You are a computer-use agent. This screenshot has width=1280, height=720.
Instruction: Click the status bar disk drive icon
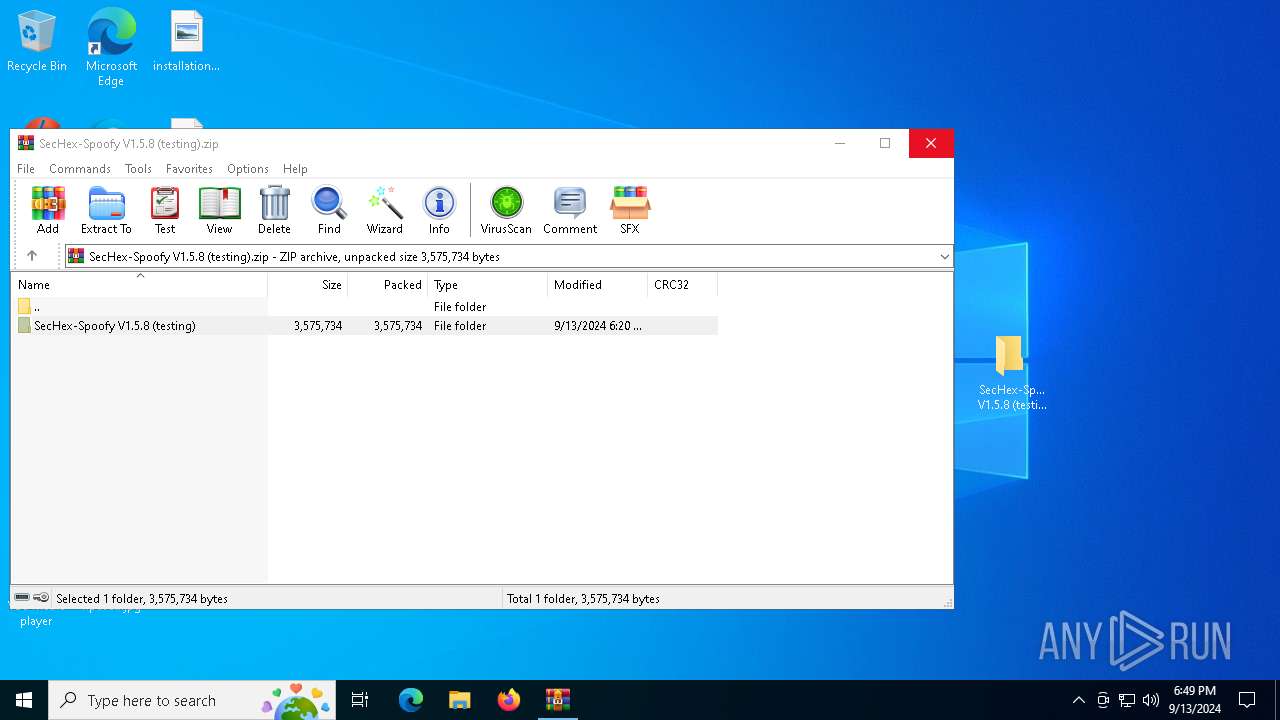22,598
